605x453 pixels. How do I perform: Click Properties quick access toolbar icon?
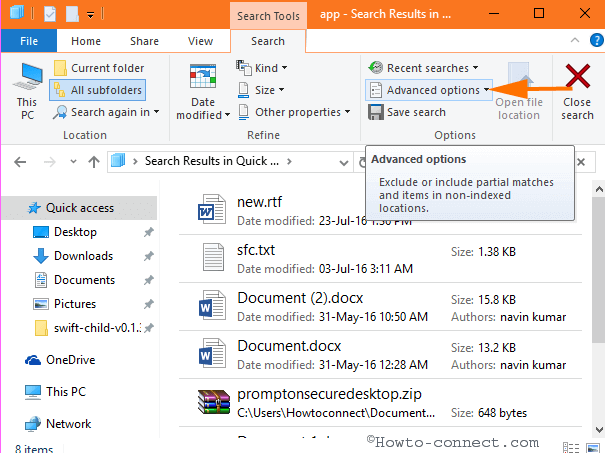coord(50,14)
